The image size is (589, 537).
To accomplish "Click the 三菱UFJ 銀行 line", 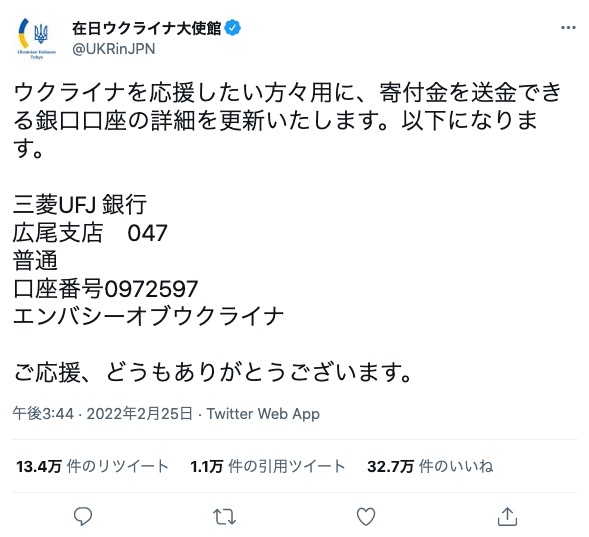I will tap(80, 204).
